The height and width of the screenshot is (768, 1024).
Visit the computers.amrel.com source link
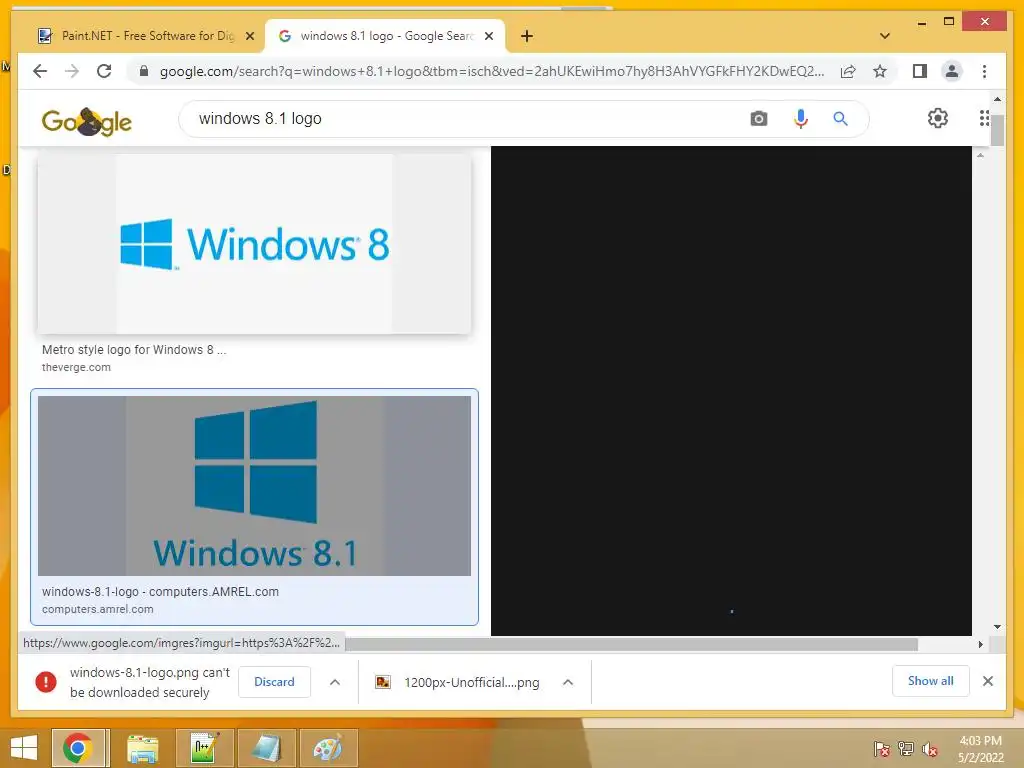tap(98, 609)
